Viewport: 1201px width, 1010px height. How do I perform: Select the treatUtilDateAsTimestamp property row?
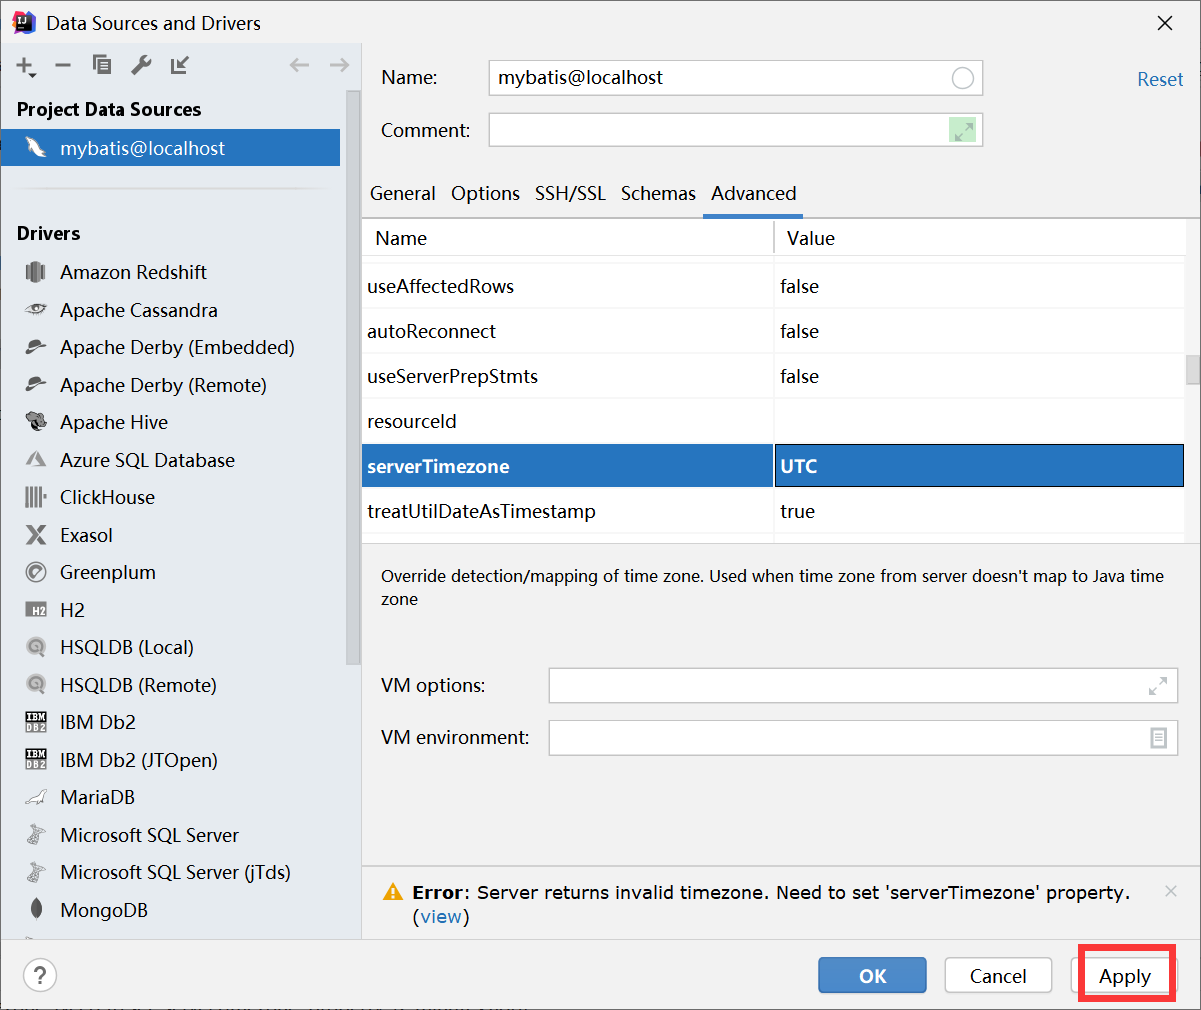[773, 511]
